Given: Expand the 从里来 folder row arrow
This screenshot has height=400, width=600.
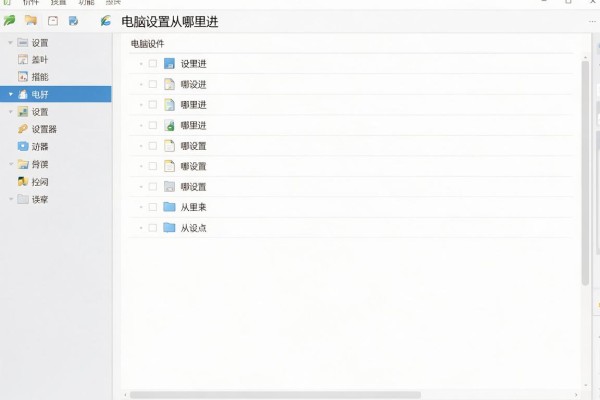Looking at the screenshot, I should [x=141, y=207].
